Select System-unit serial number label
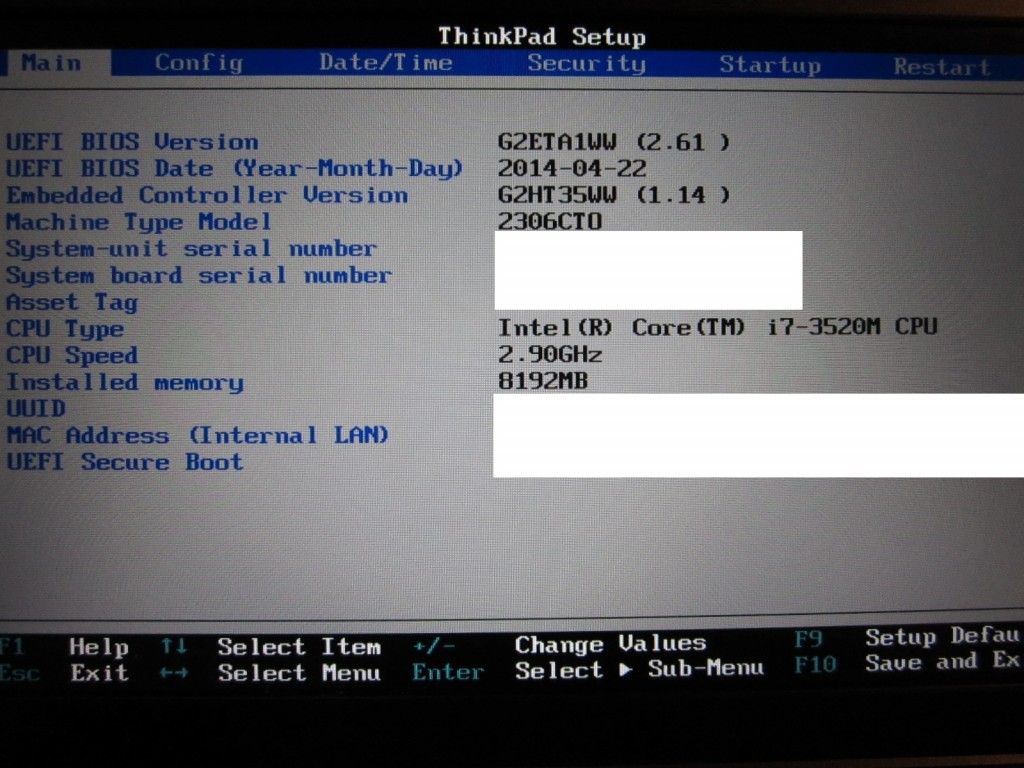 click(x=191, y=249)
